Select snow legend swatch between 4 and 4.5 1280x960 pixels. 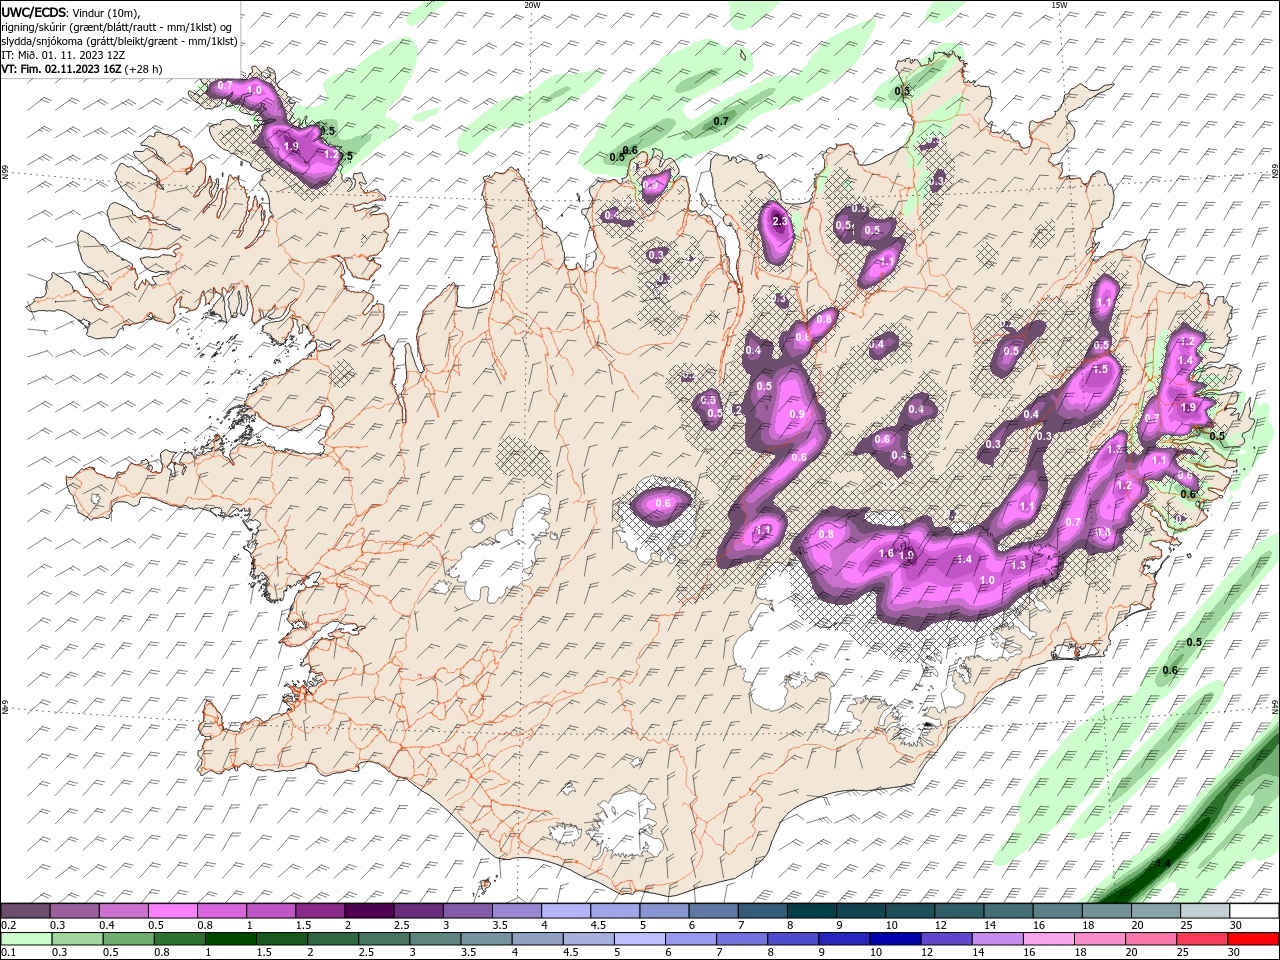[565, 911]
